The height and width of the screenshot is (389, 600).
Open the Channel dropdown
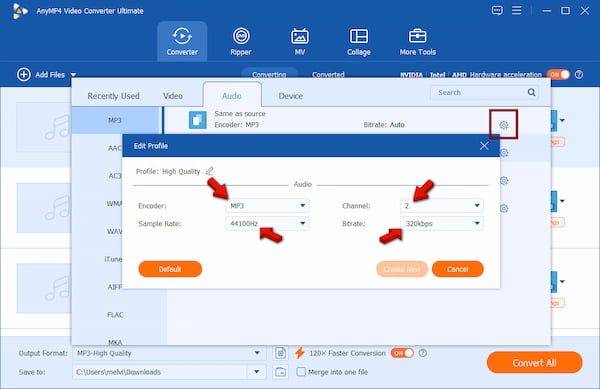[442, 206]
